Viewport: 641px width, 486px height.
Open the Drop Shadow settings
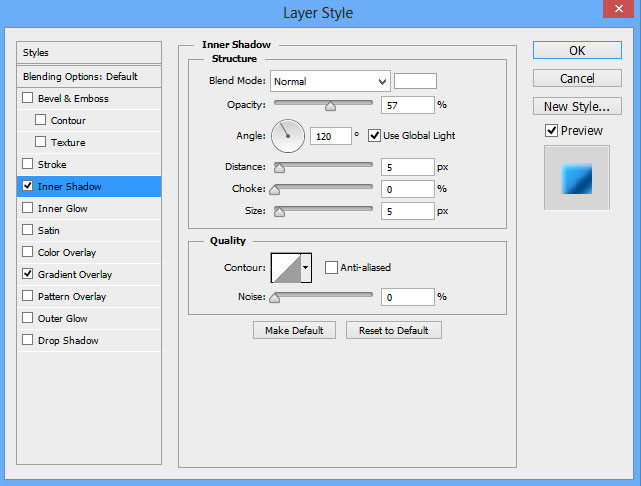[x=68, y=340]
